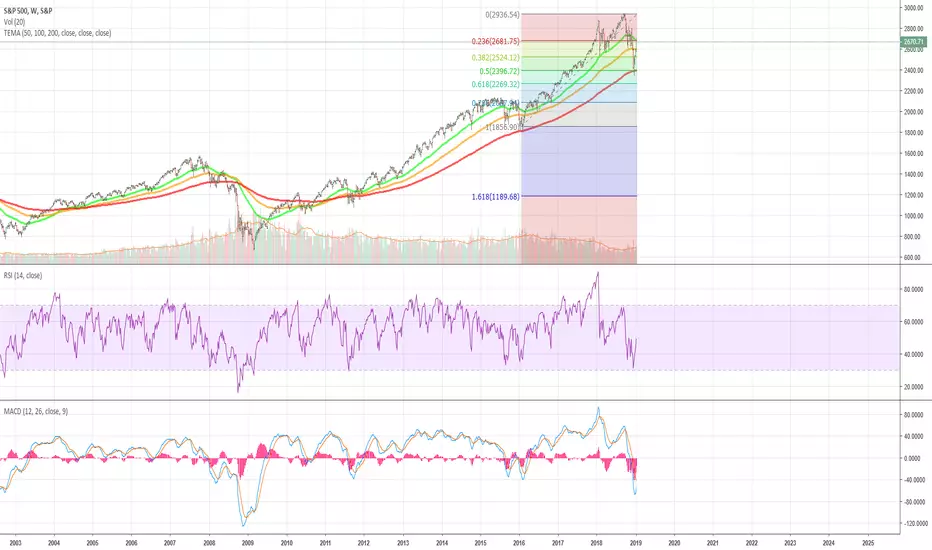Click the RSI 40.0000 axis label

914,354
